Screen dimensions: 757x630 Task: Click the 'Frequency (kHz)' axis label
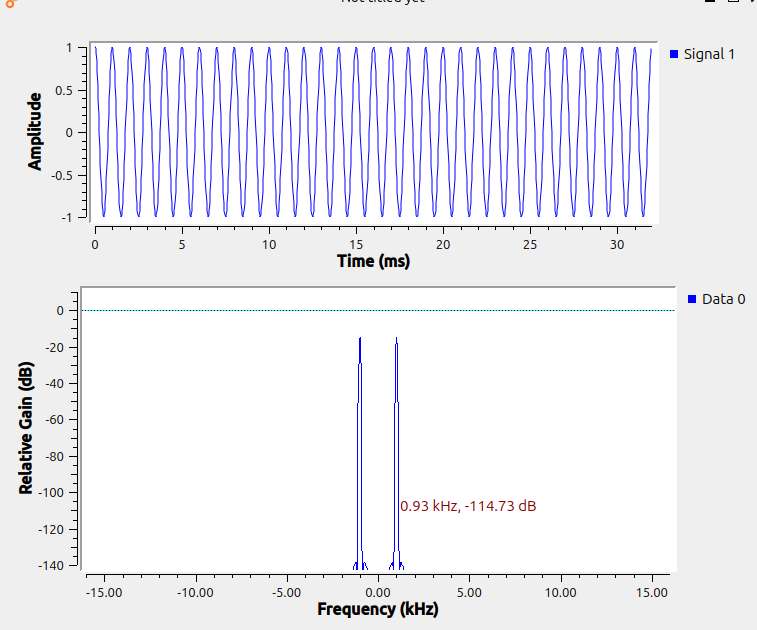(378, 609)
